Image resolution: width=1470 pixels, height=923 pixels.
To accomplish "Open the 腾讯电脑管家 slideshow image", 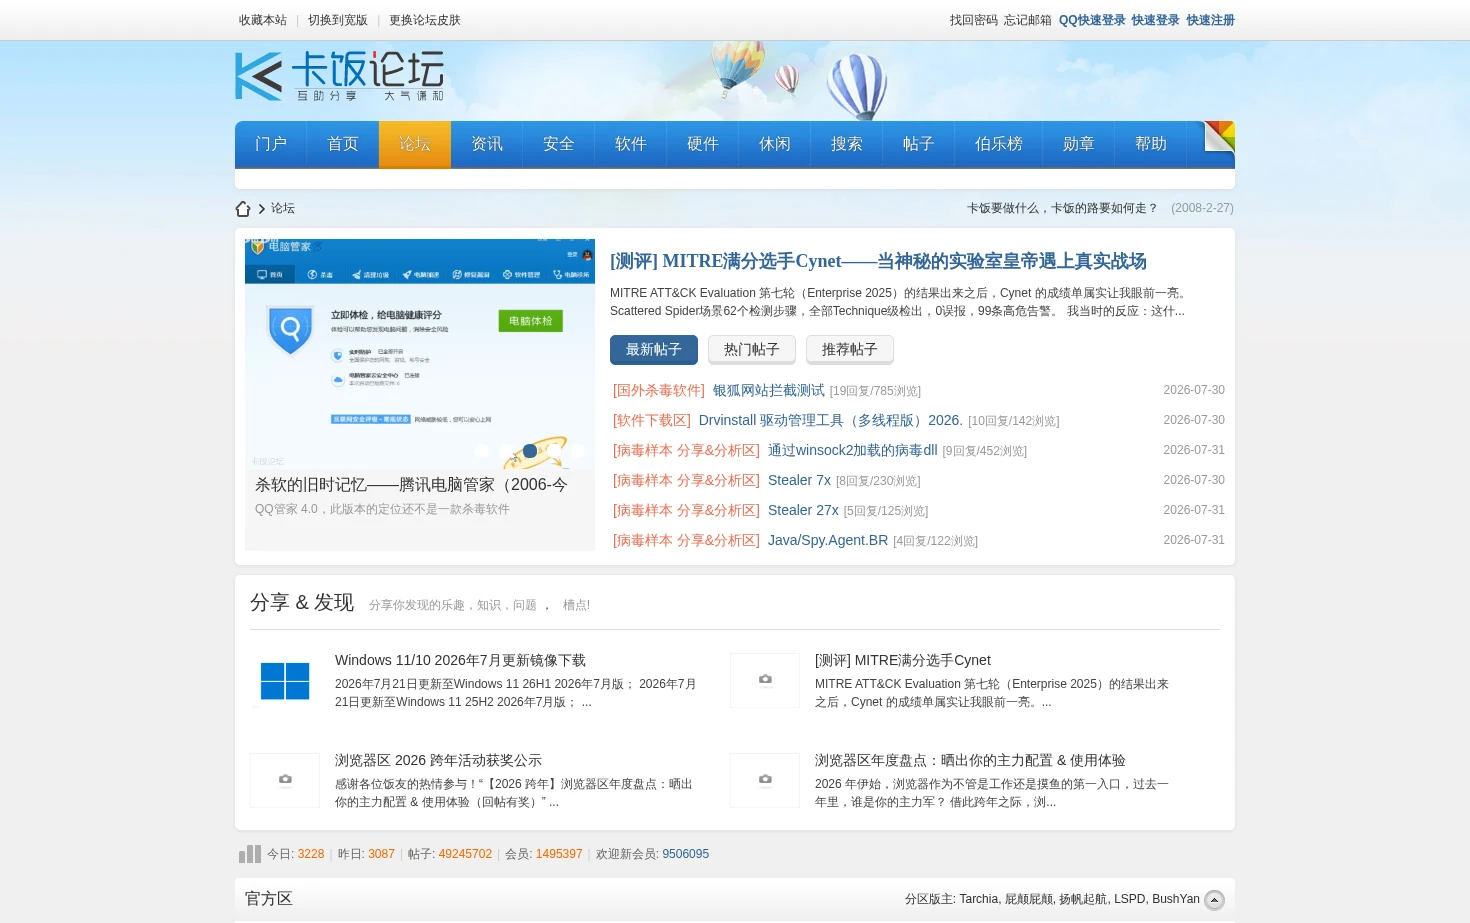I will (x=420, y=353).
